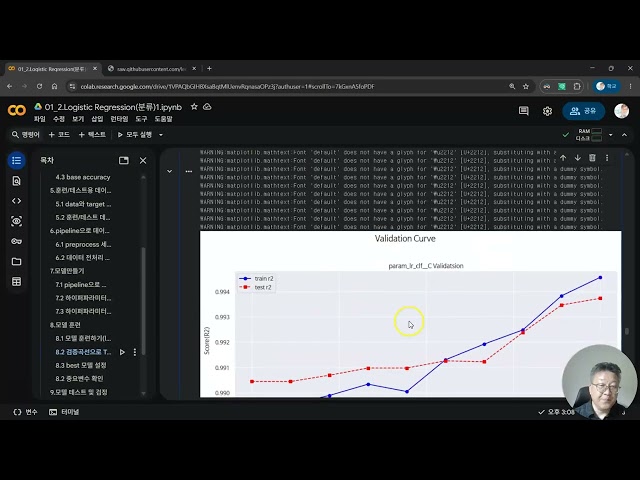640x480 pixels.
Task: Open a new browser tab
Action: coord(209,69)
